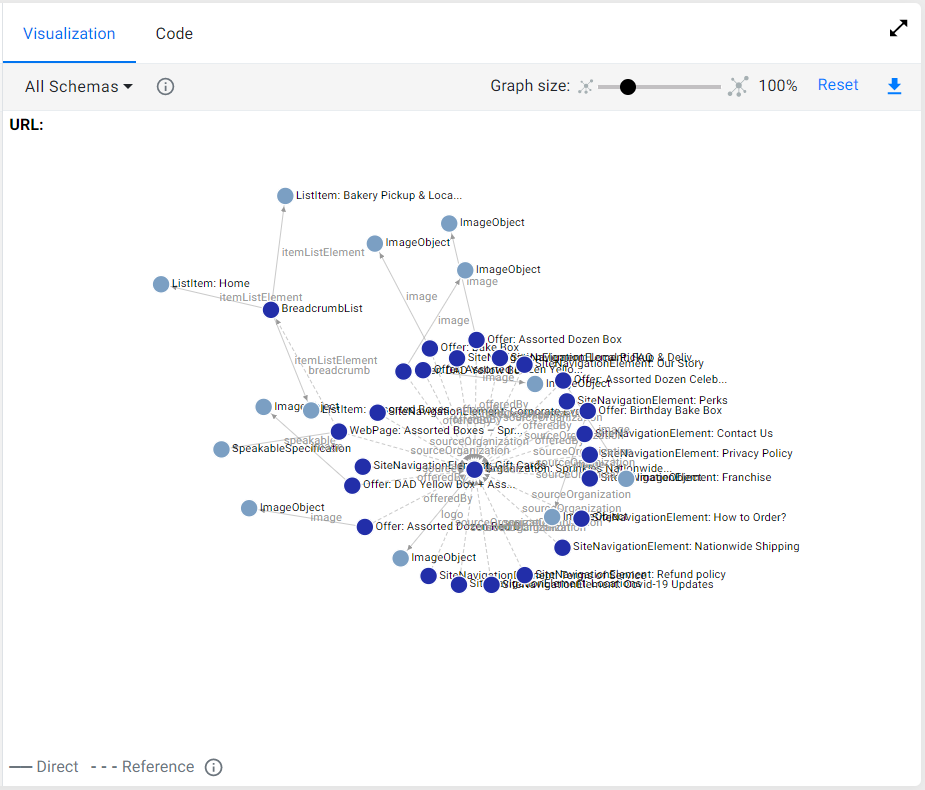Click the logo edge label
Screen dimensions: 925x790
tap(452, 514)
